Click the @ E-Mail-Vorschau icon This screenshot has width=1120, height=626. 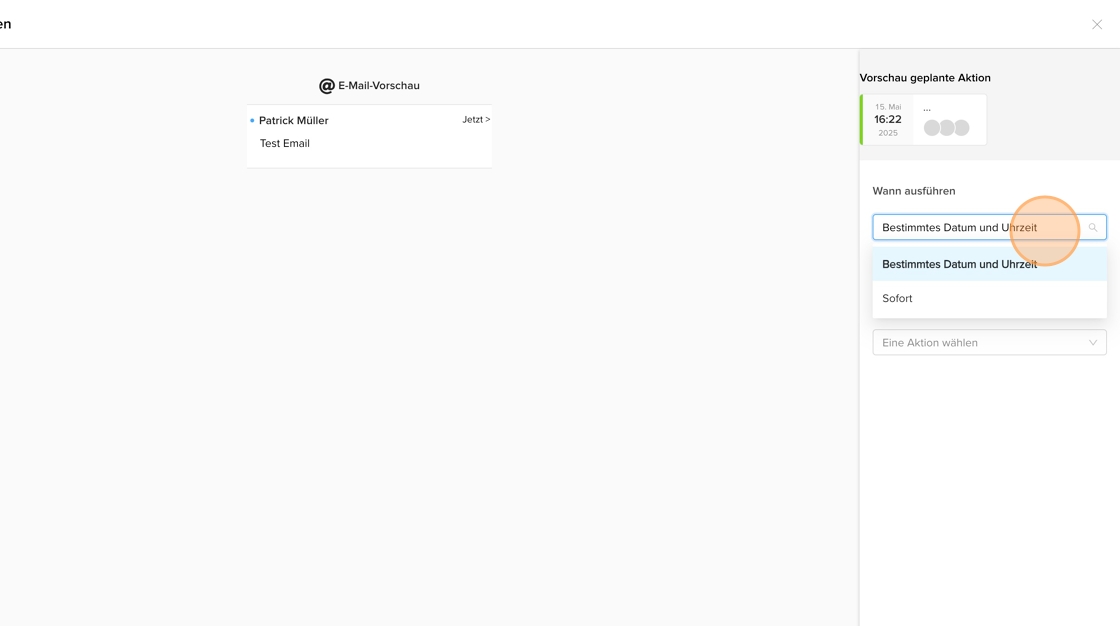tap(326, 86)
